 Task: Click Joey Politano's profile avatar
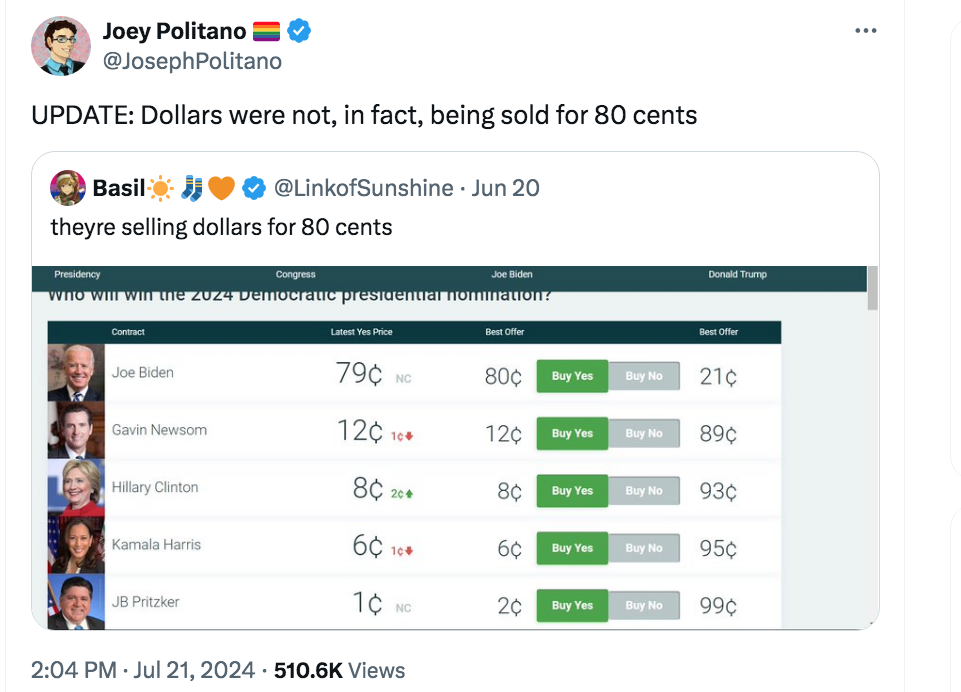pyautogui.click(x=61, y=46)
